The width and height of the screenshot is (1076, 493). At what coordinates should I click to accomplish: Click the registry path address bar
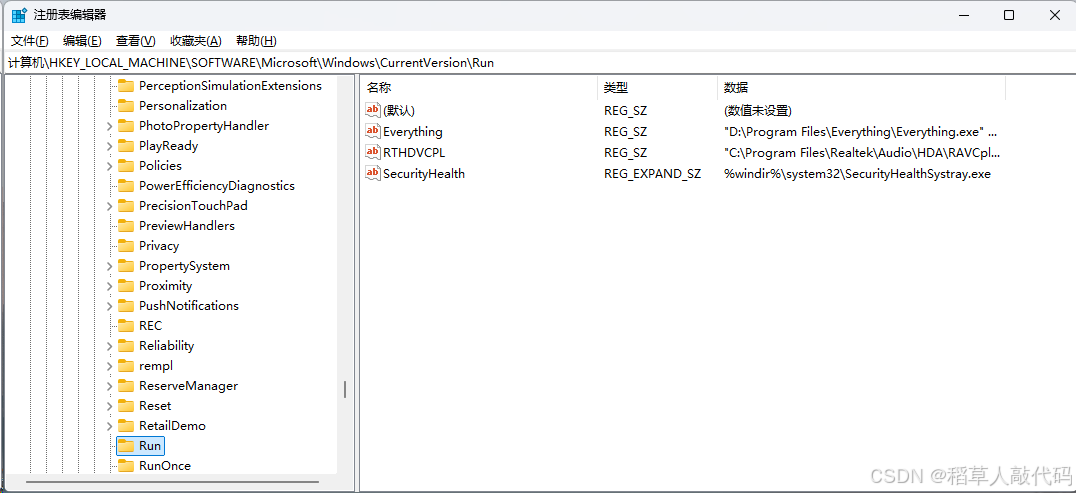[538, 62]
